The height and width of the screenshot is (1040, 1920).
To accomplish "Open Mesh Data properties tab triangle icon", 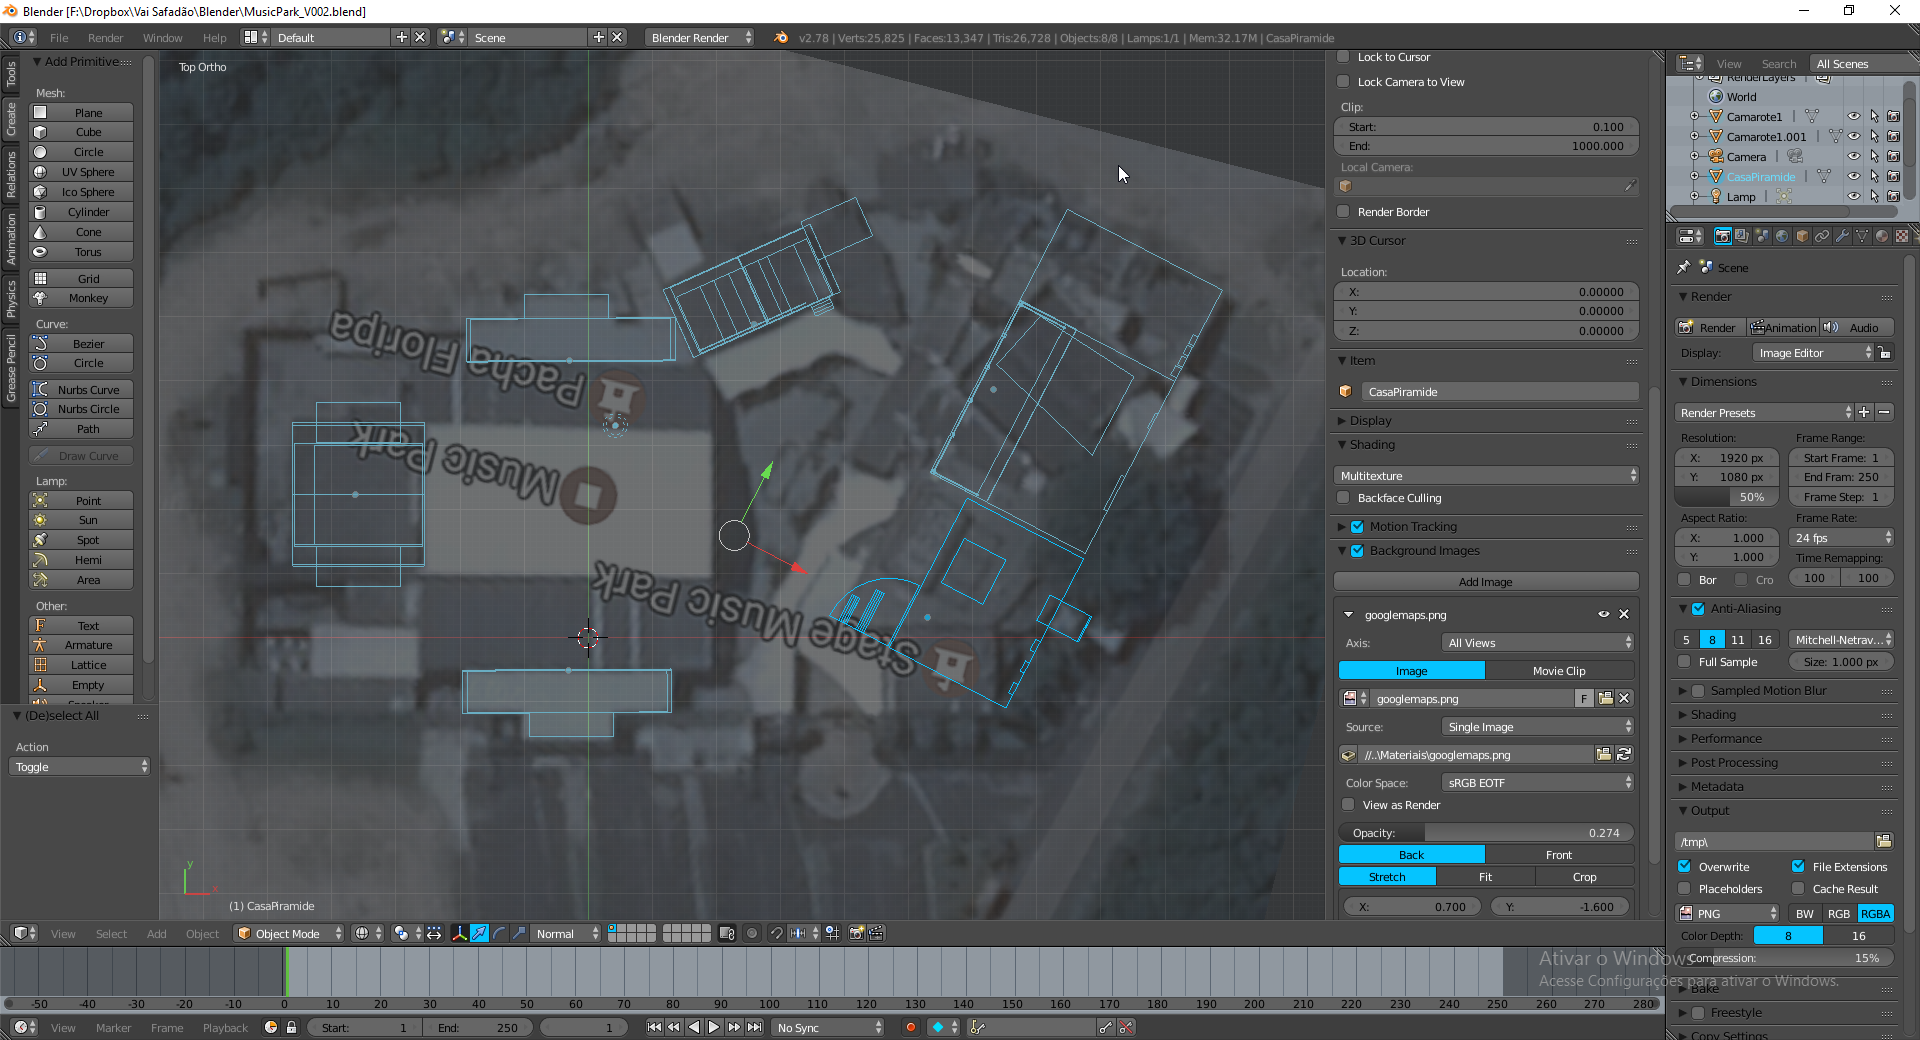I will [1862, 236].
